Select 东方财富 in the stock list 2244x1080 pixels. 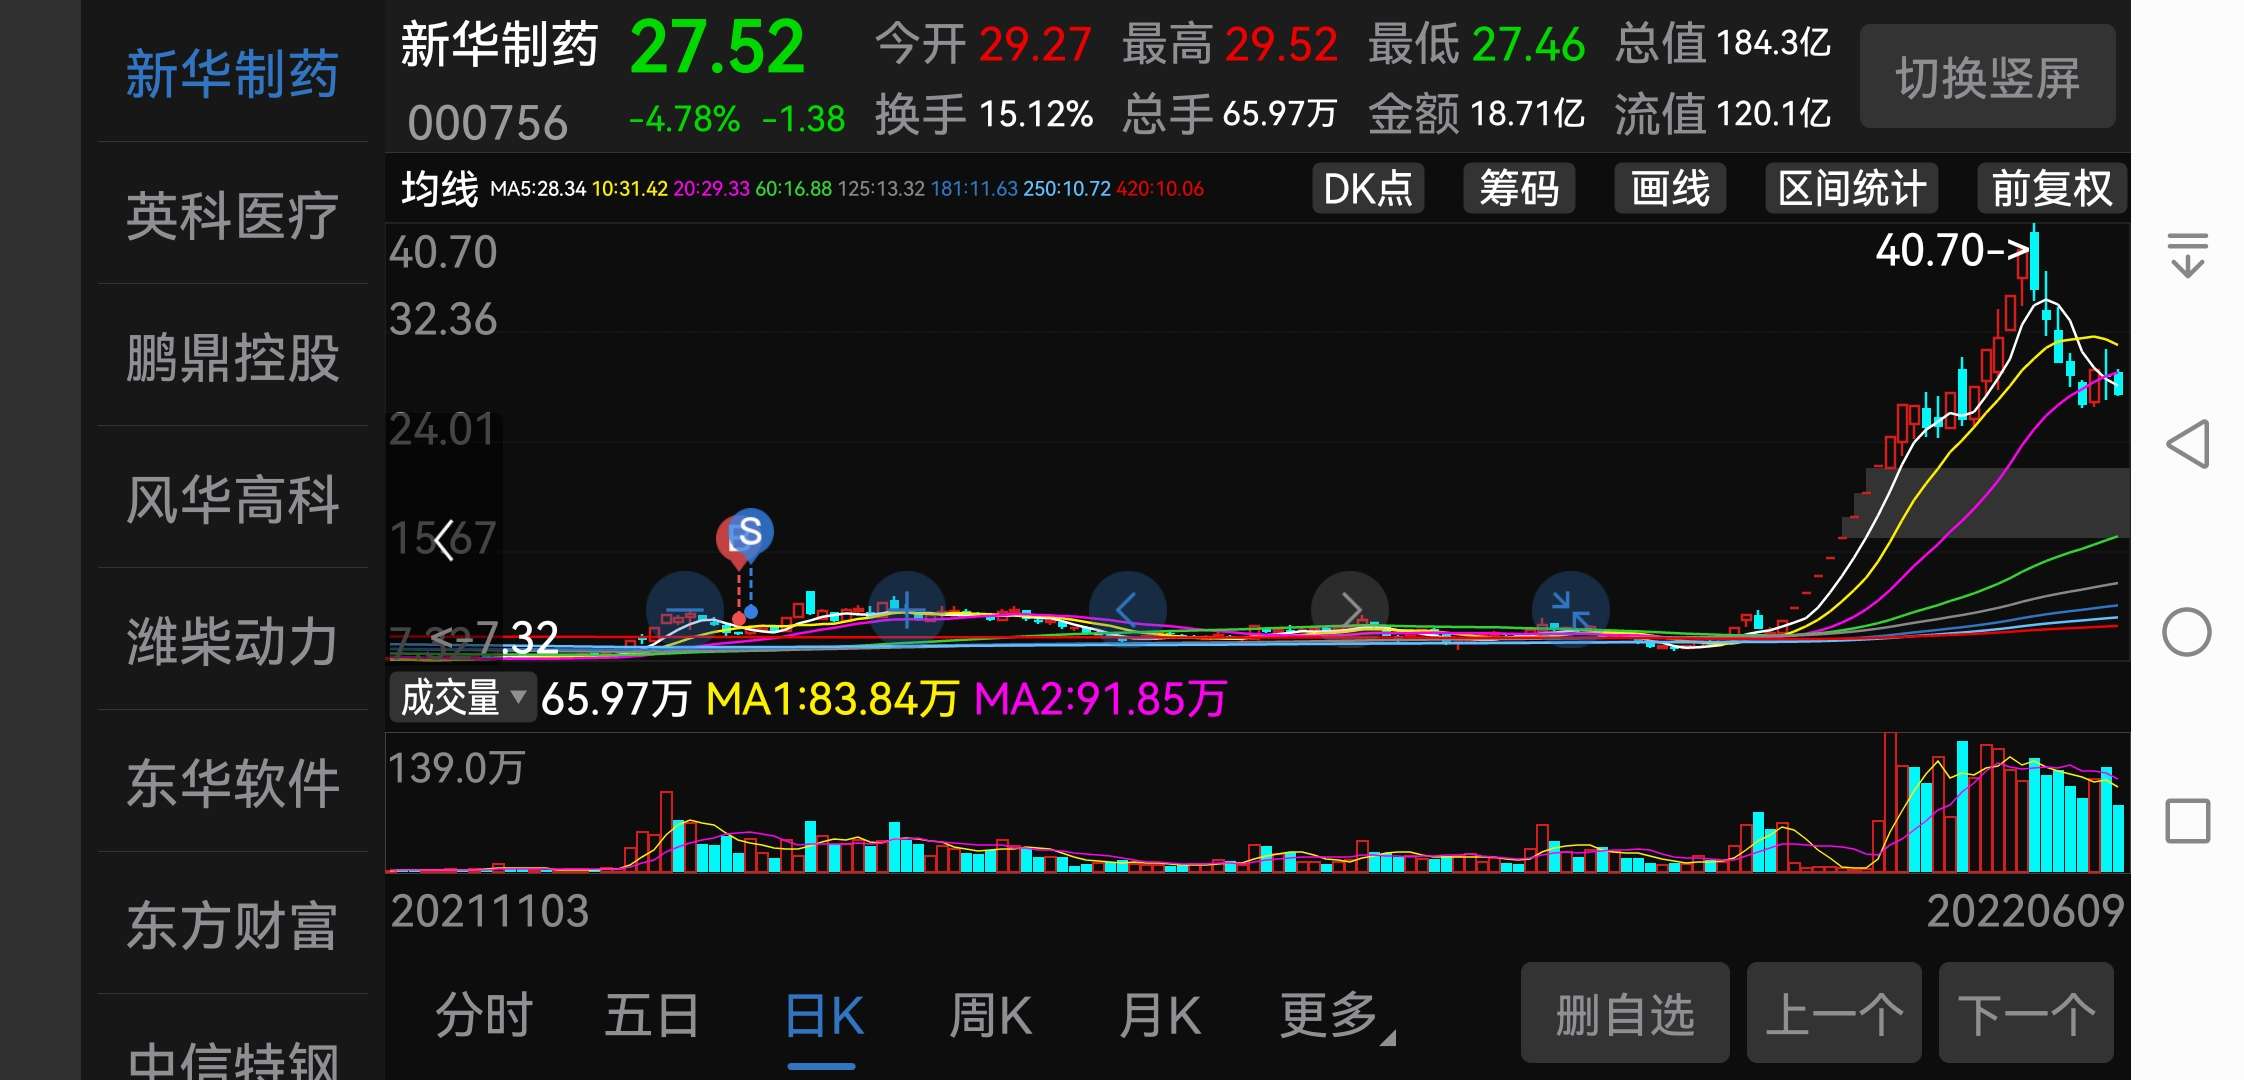pyautogui.click(x=232, y=925)
